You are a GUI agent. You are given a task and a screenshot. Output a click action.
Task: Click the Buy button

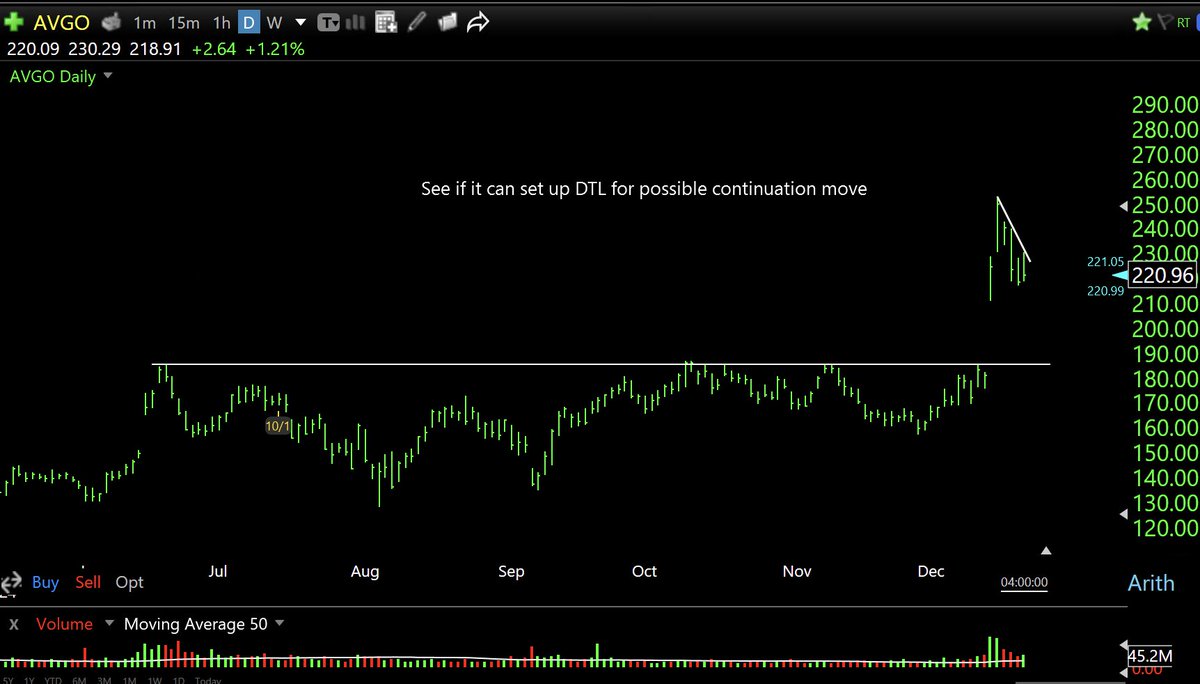point(45,582)
